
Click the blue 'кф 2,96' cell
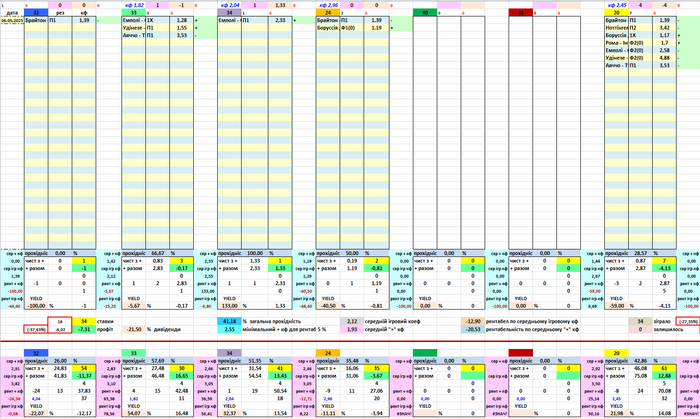(328, 5)
